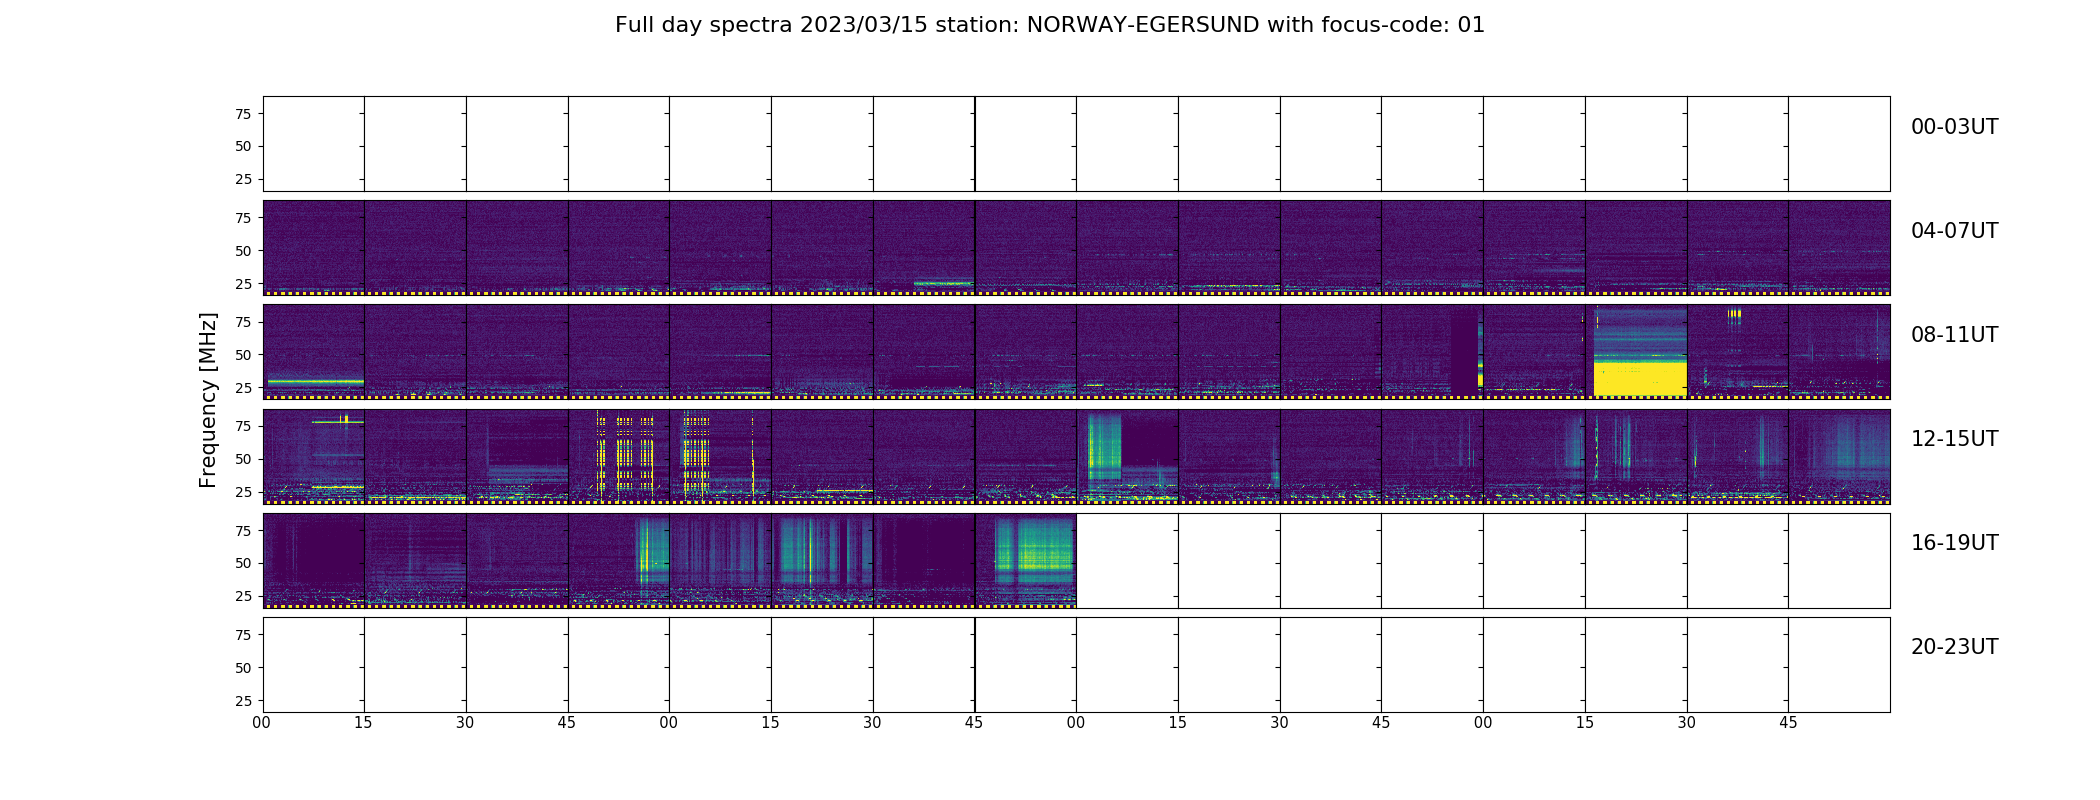This screenshot has height=800, width=2100.
Task: Click the 50 tick of the 04-07UT row
Action: (243, 251)
